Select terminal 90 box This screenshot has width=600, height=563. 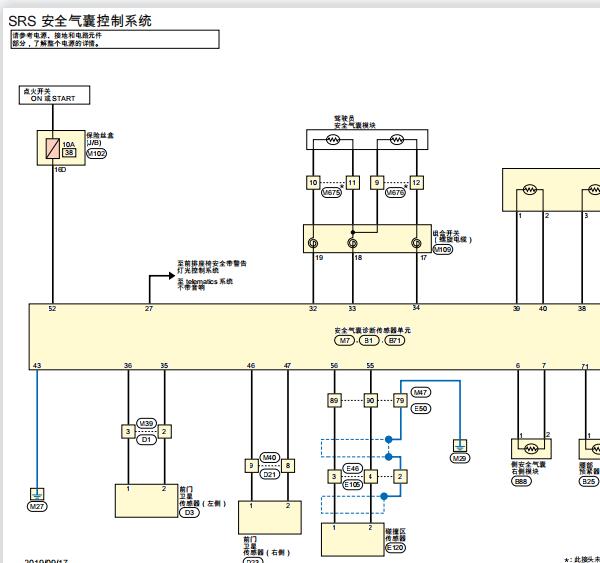[370, 401]
